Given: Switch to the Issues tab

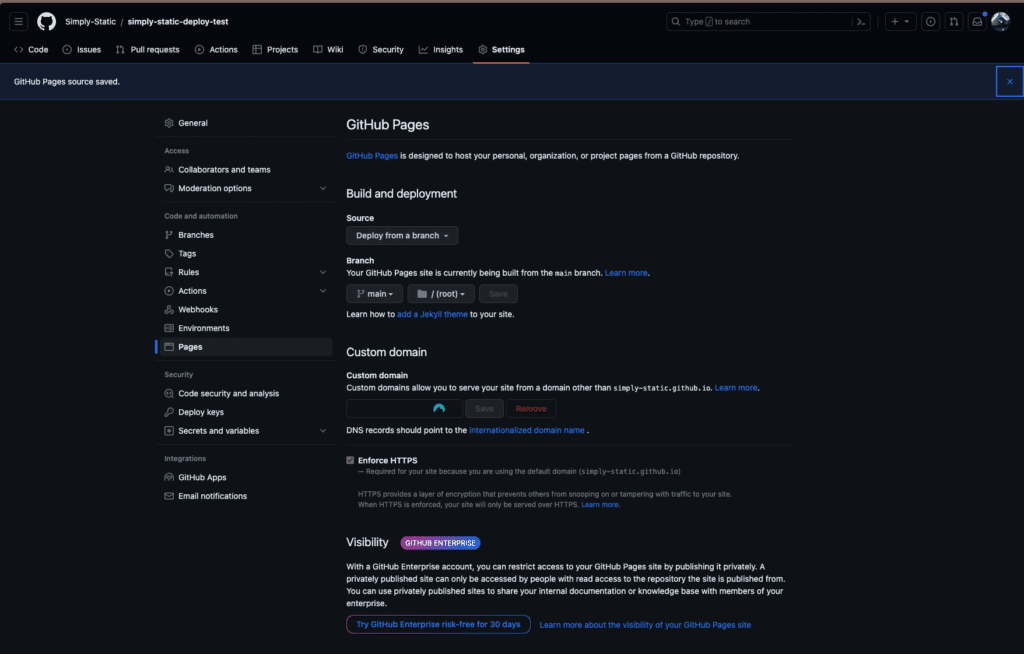Looking at the screenshot, I should pos(82,50).
